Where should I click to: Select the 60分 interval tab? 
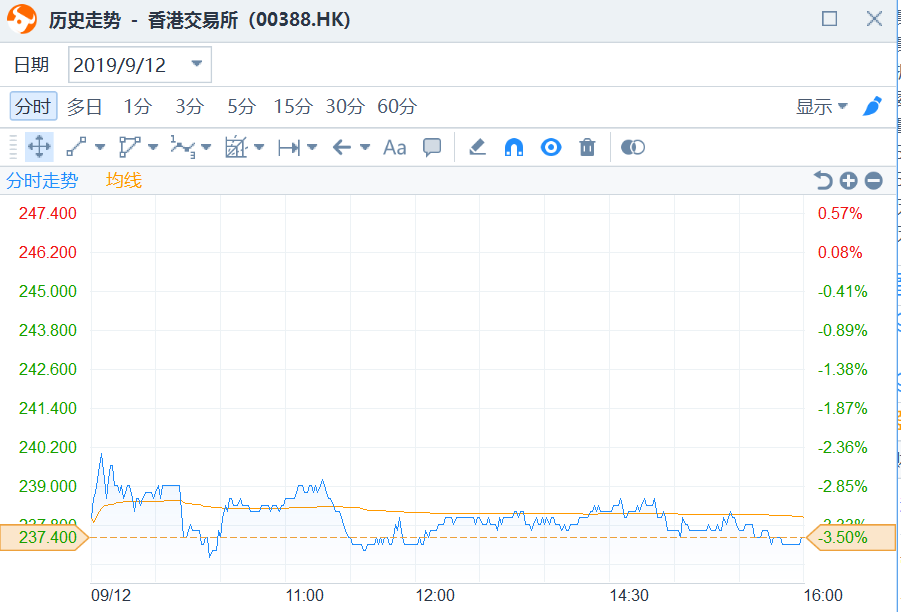pos(396,106)
